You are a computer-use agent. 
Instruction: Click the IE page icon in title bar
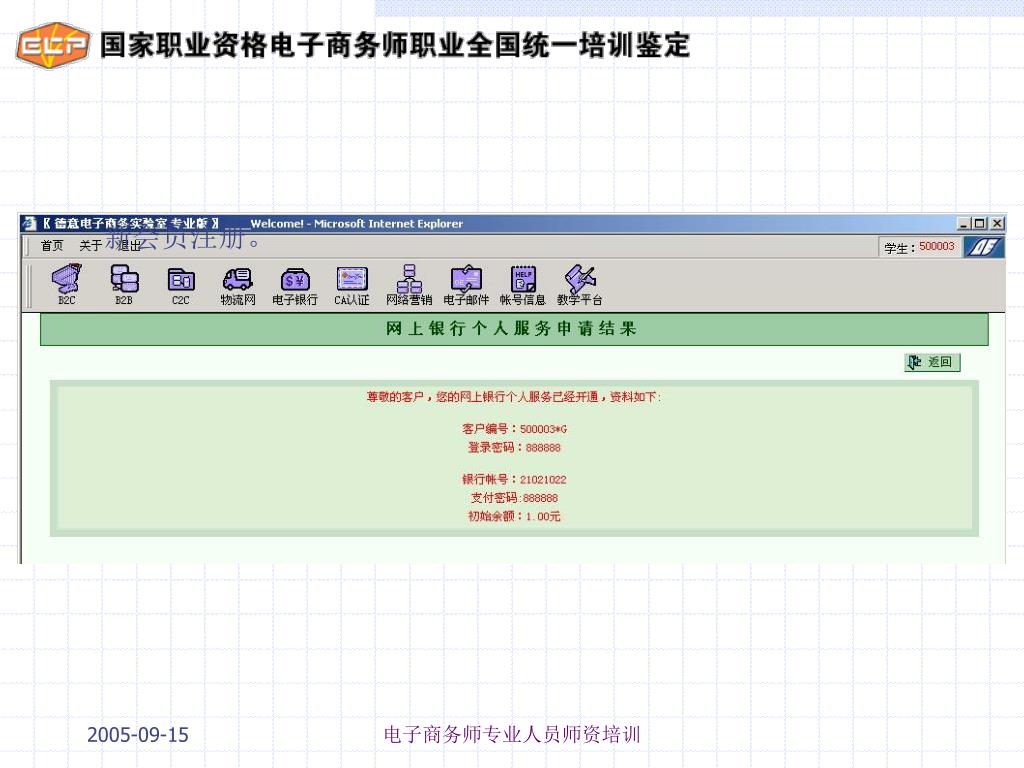[x=29, y=223]
